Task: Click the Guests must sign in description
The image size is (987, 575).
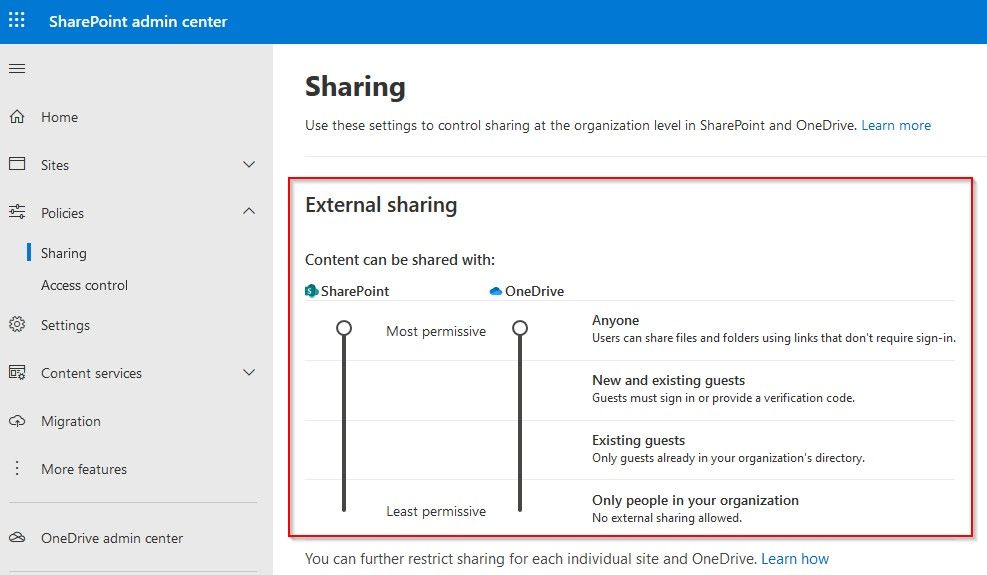Action: click(723, 398)
